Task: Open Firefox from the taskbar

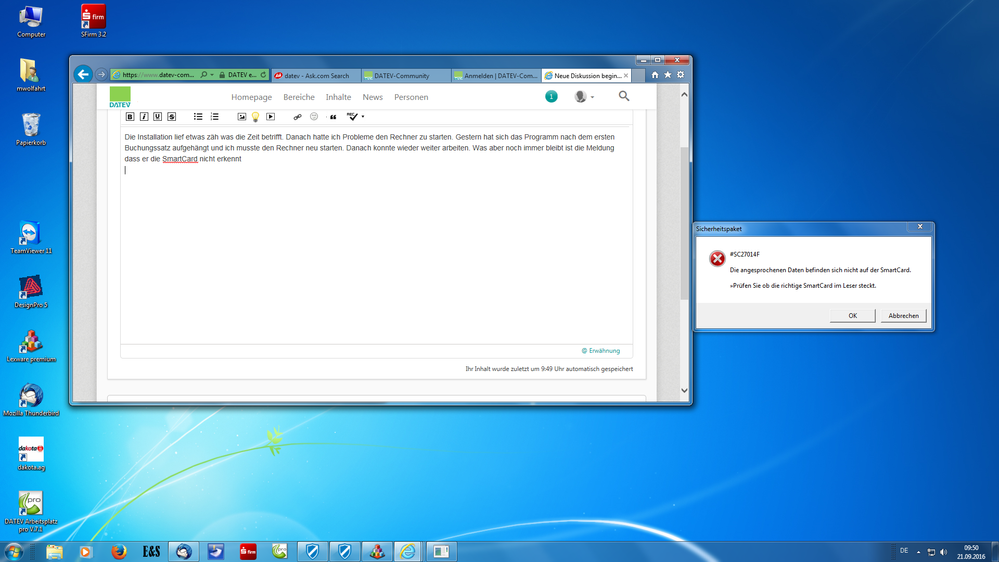Action: pos(119,551)
